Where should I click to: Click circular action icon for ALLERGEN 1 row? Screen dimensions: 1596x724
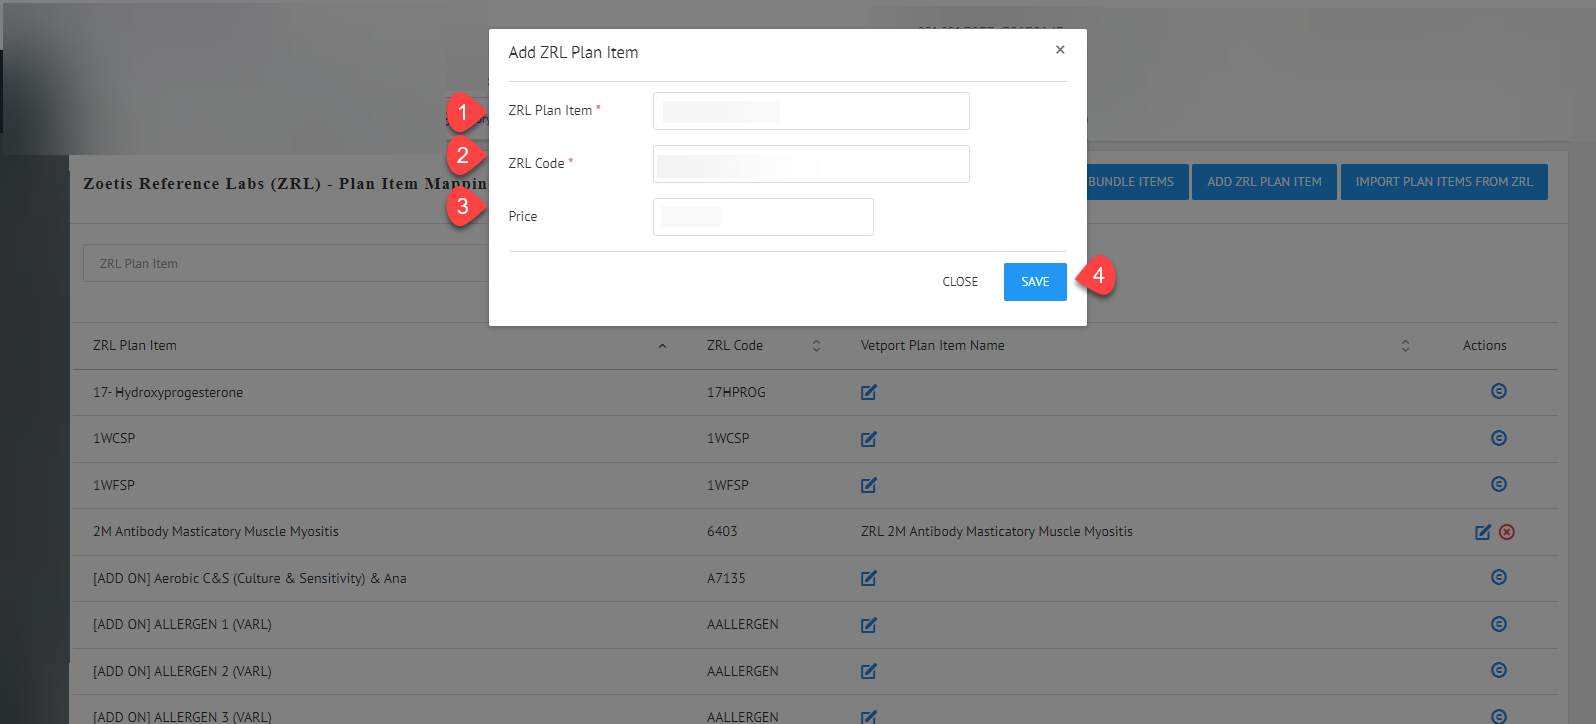coord(1499,624)
